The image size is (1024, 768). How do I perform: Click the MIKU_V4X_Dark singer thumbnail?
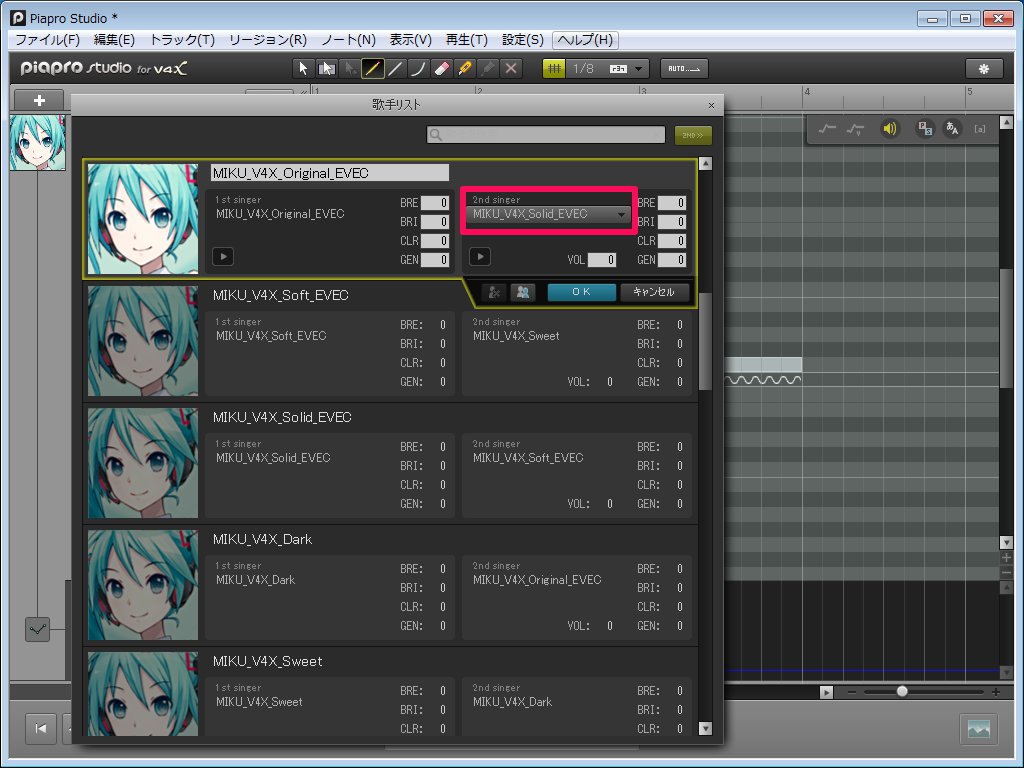pos(143,585)
